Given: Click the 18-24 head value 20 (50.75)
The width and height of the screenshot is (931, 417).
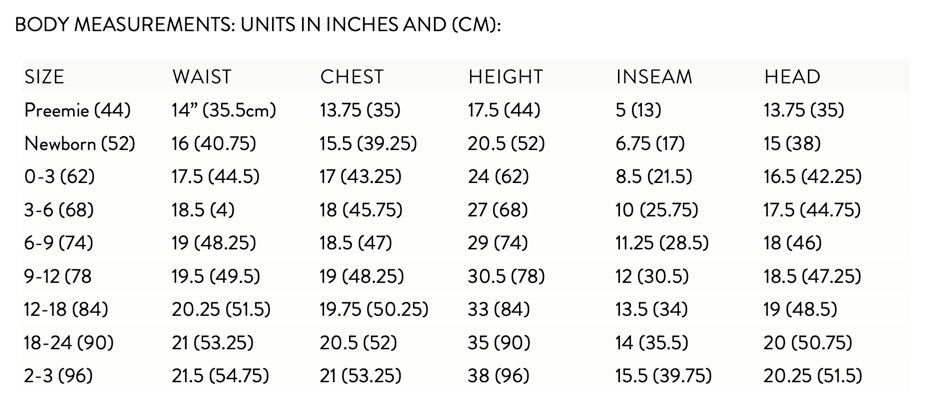Looking at the screenshot, I should click(808, 343).
